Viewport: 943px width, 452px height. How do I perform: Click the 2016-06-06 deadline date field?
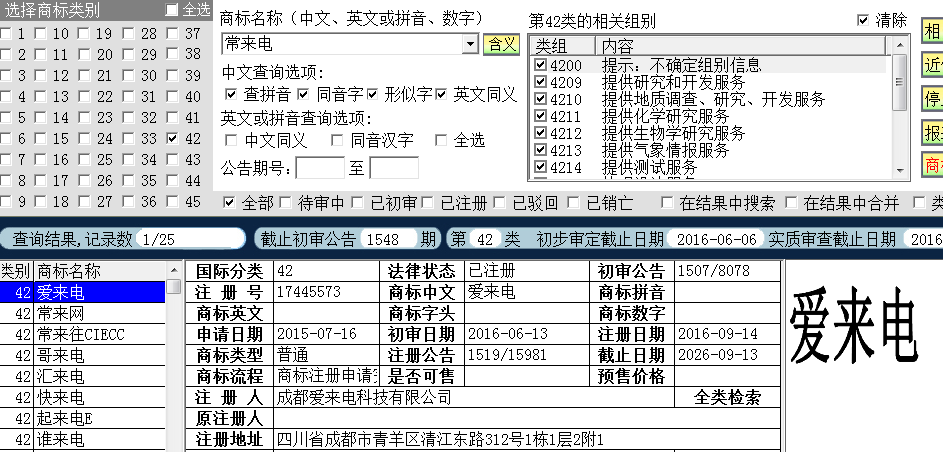click(716, 239)
